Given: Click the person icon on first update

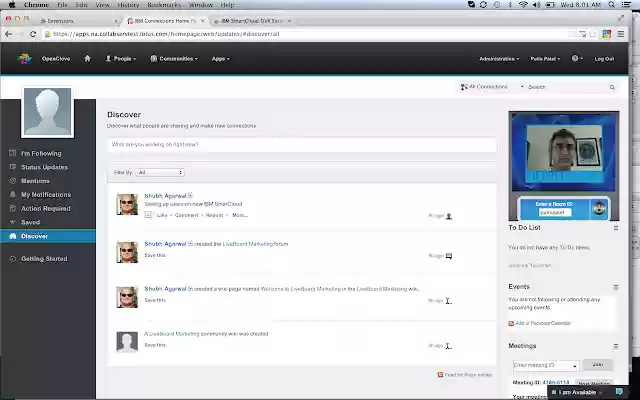Looking at the screenshot, I should click(449, 216).
